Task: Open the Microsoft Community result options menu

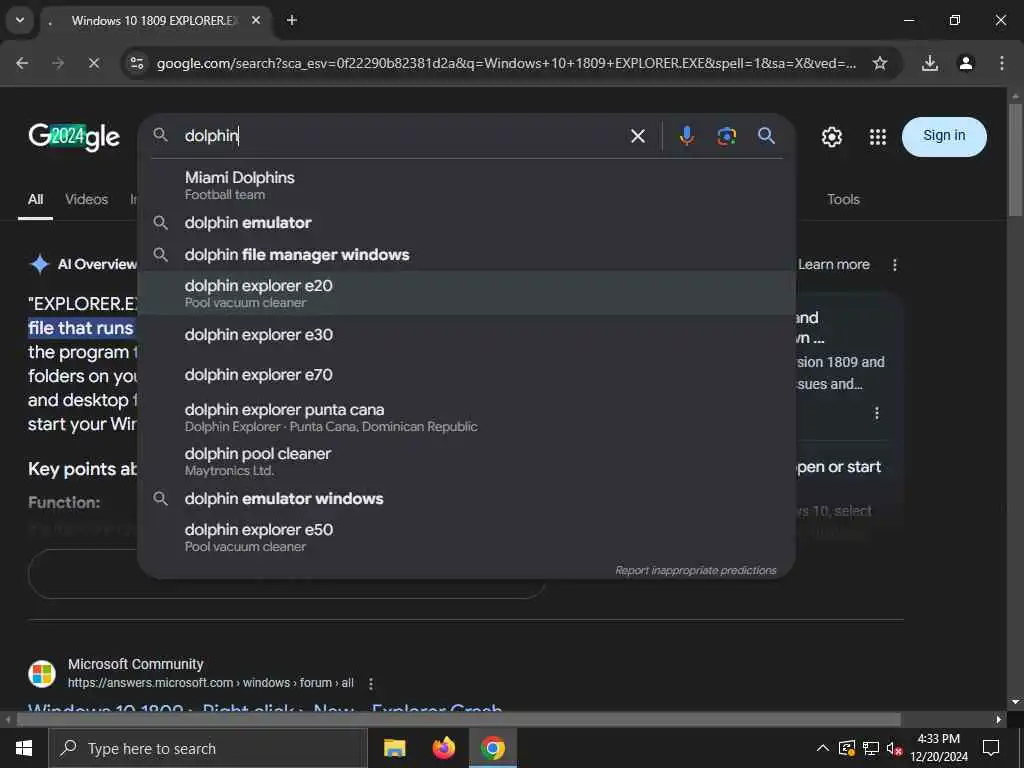Action: (371, 684)
